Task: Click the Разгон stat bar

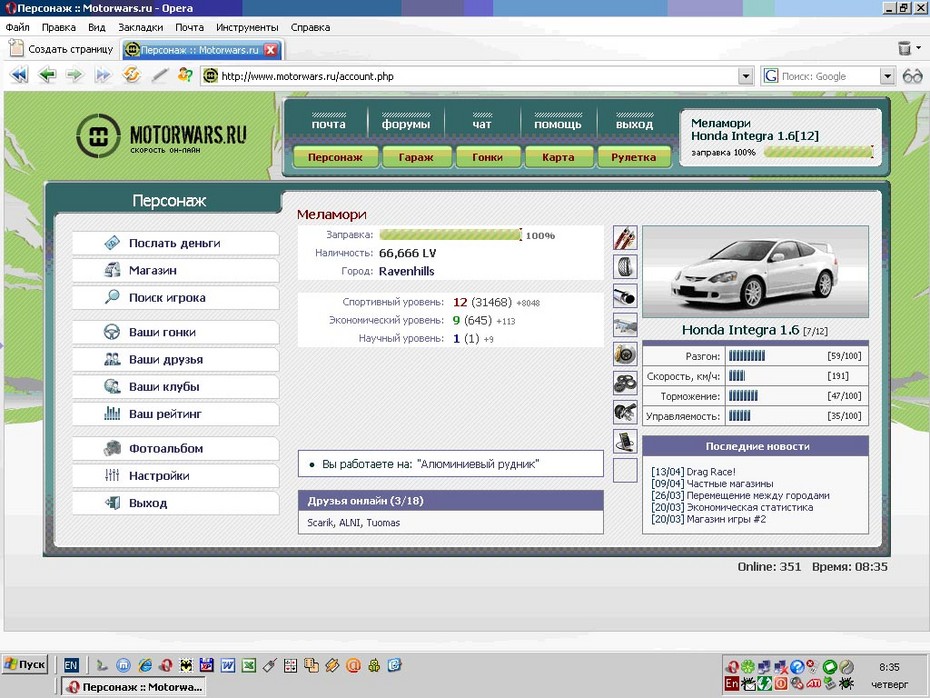Action: pyautogui.click(x=747, y=356)
